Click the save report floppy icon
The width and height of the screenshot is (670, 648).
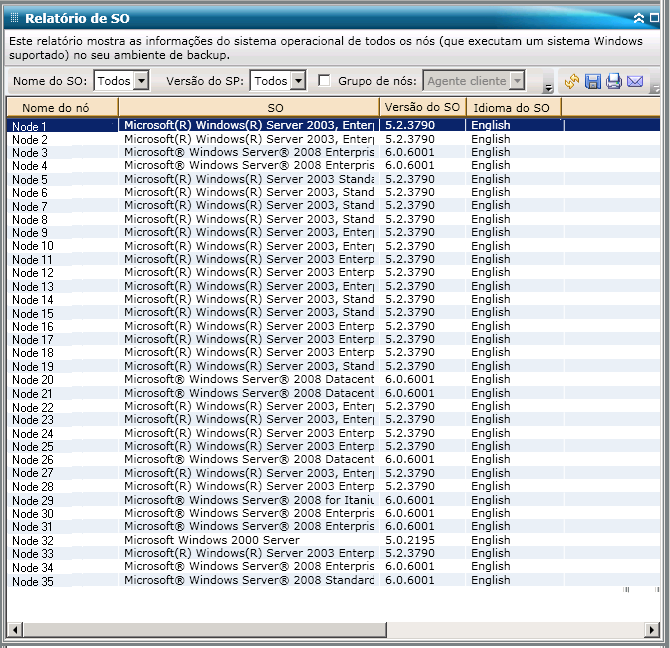tap(593, 81)
